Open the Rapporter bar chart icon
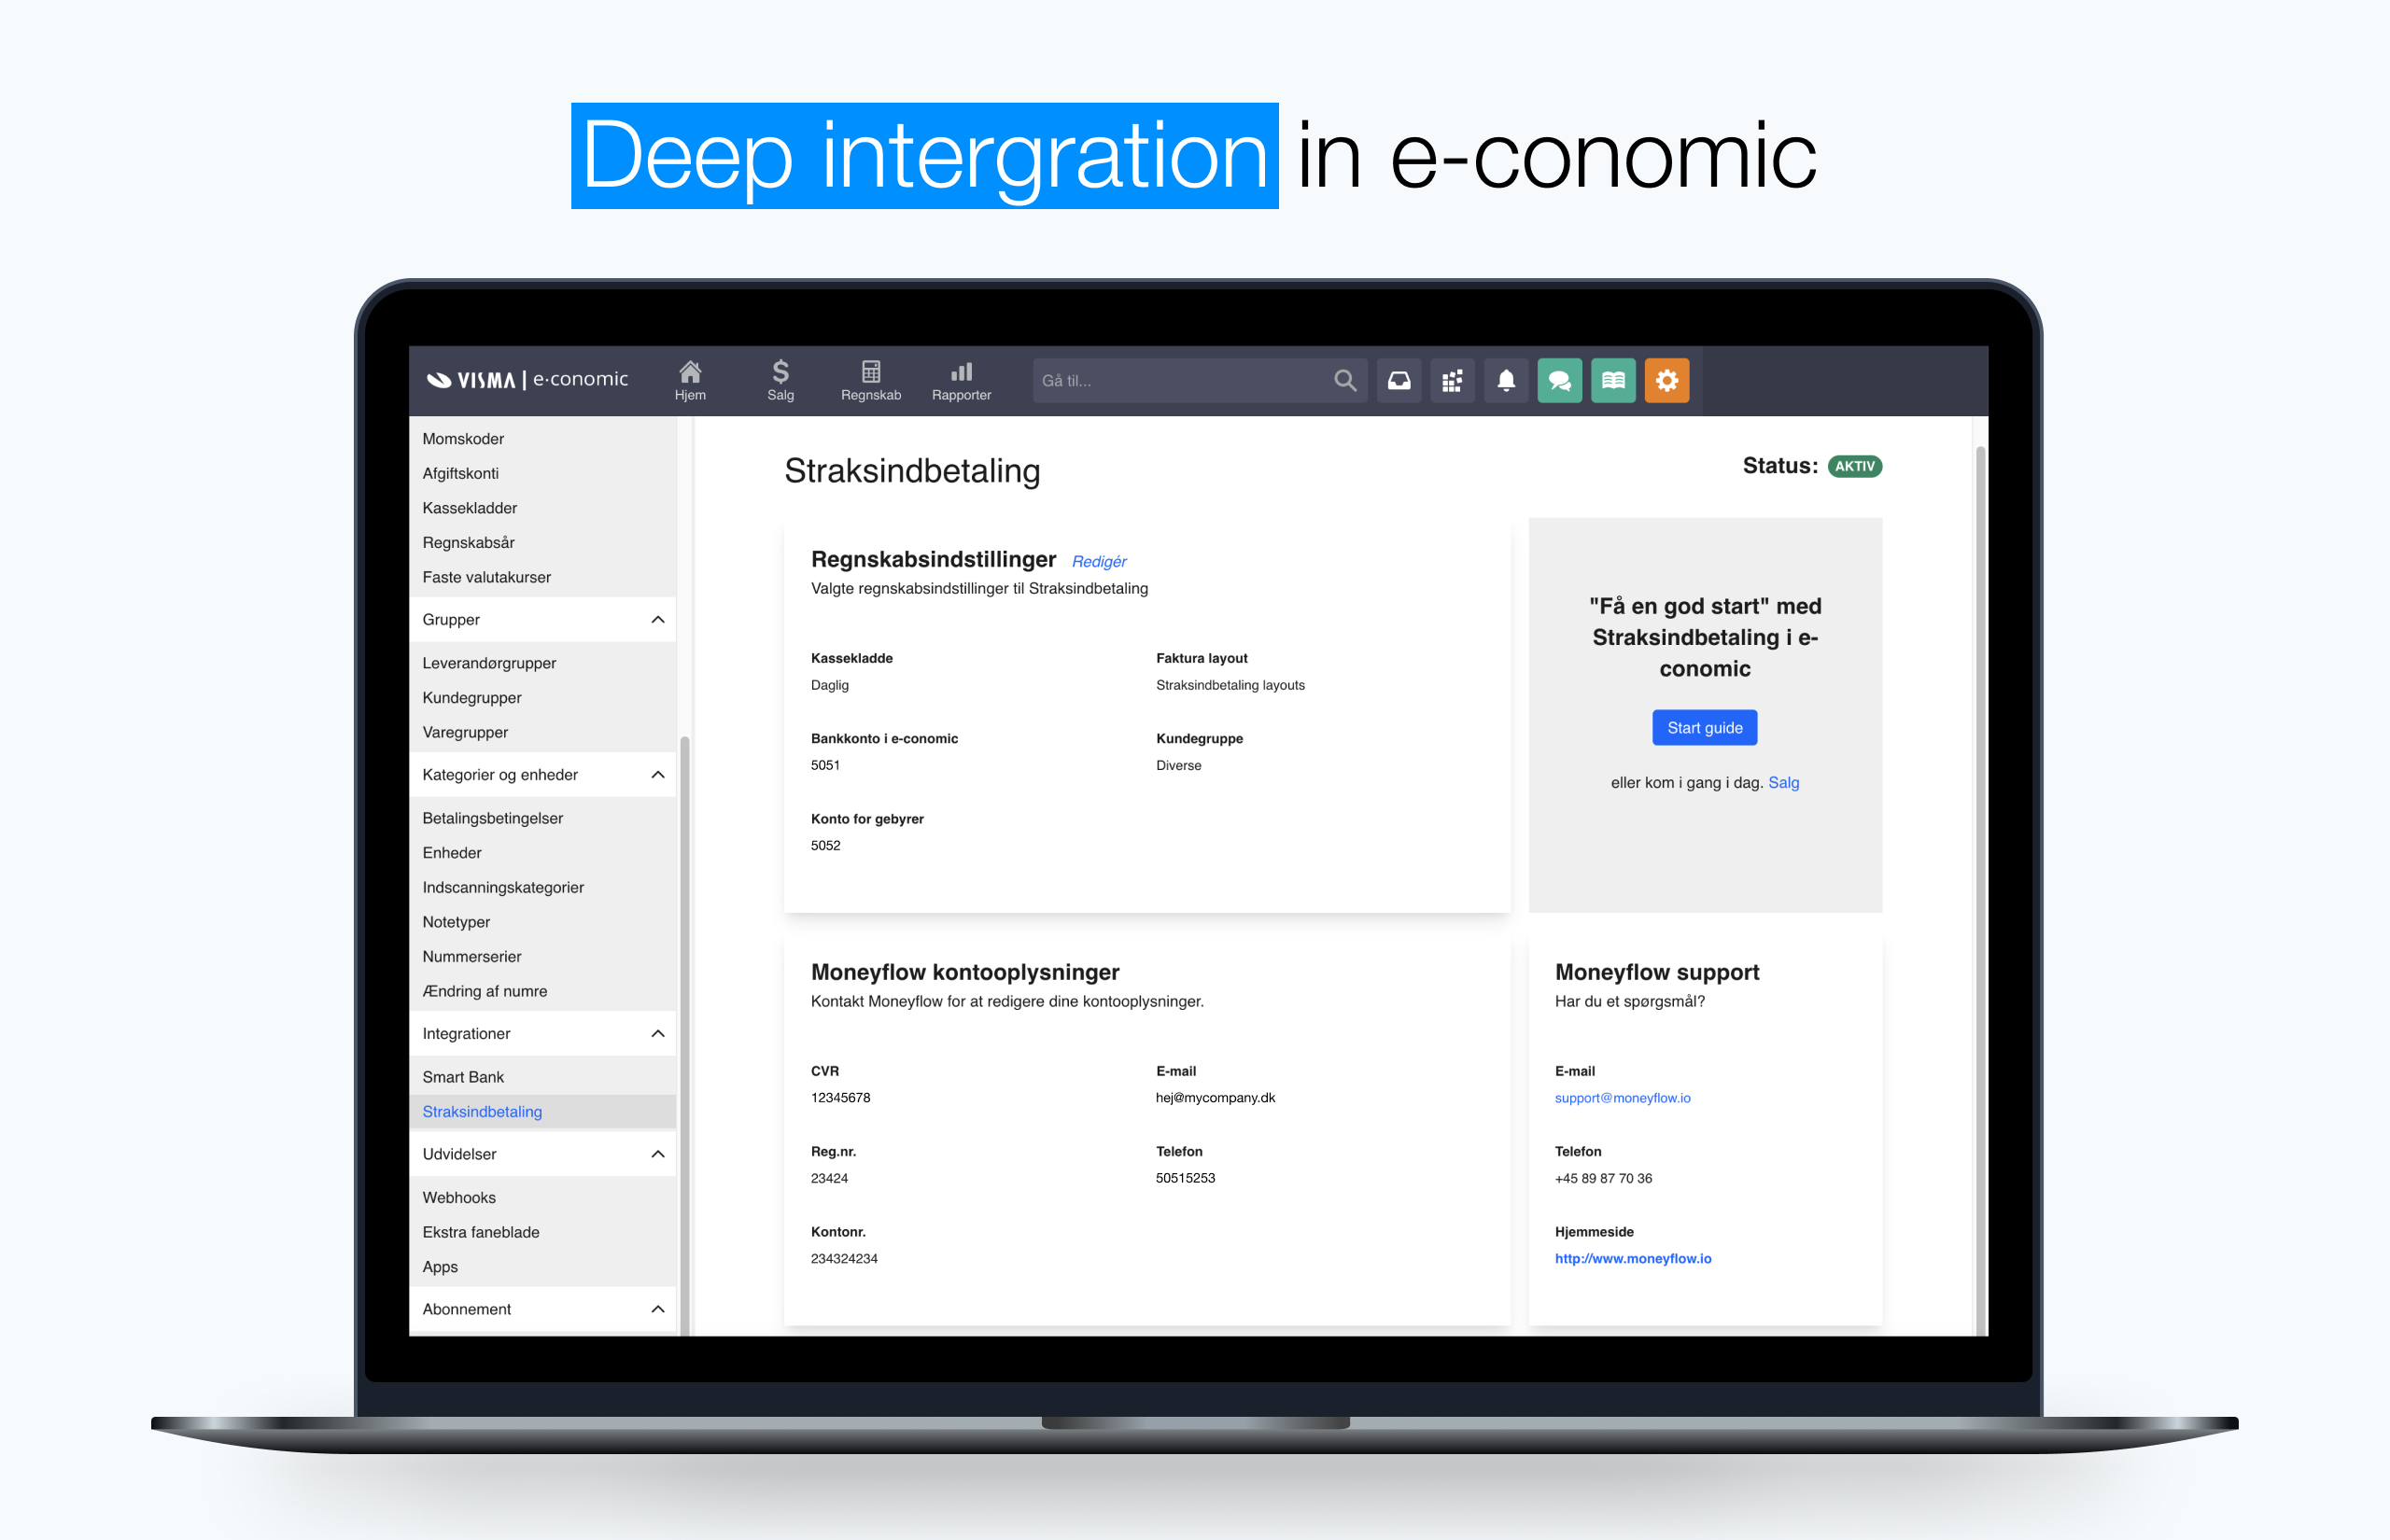 [x=961, y=379]
